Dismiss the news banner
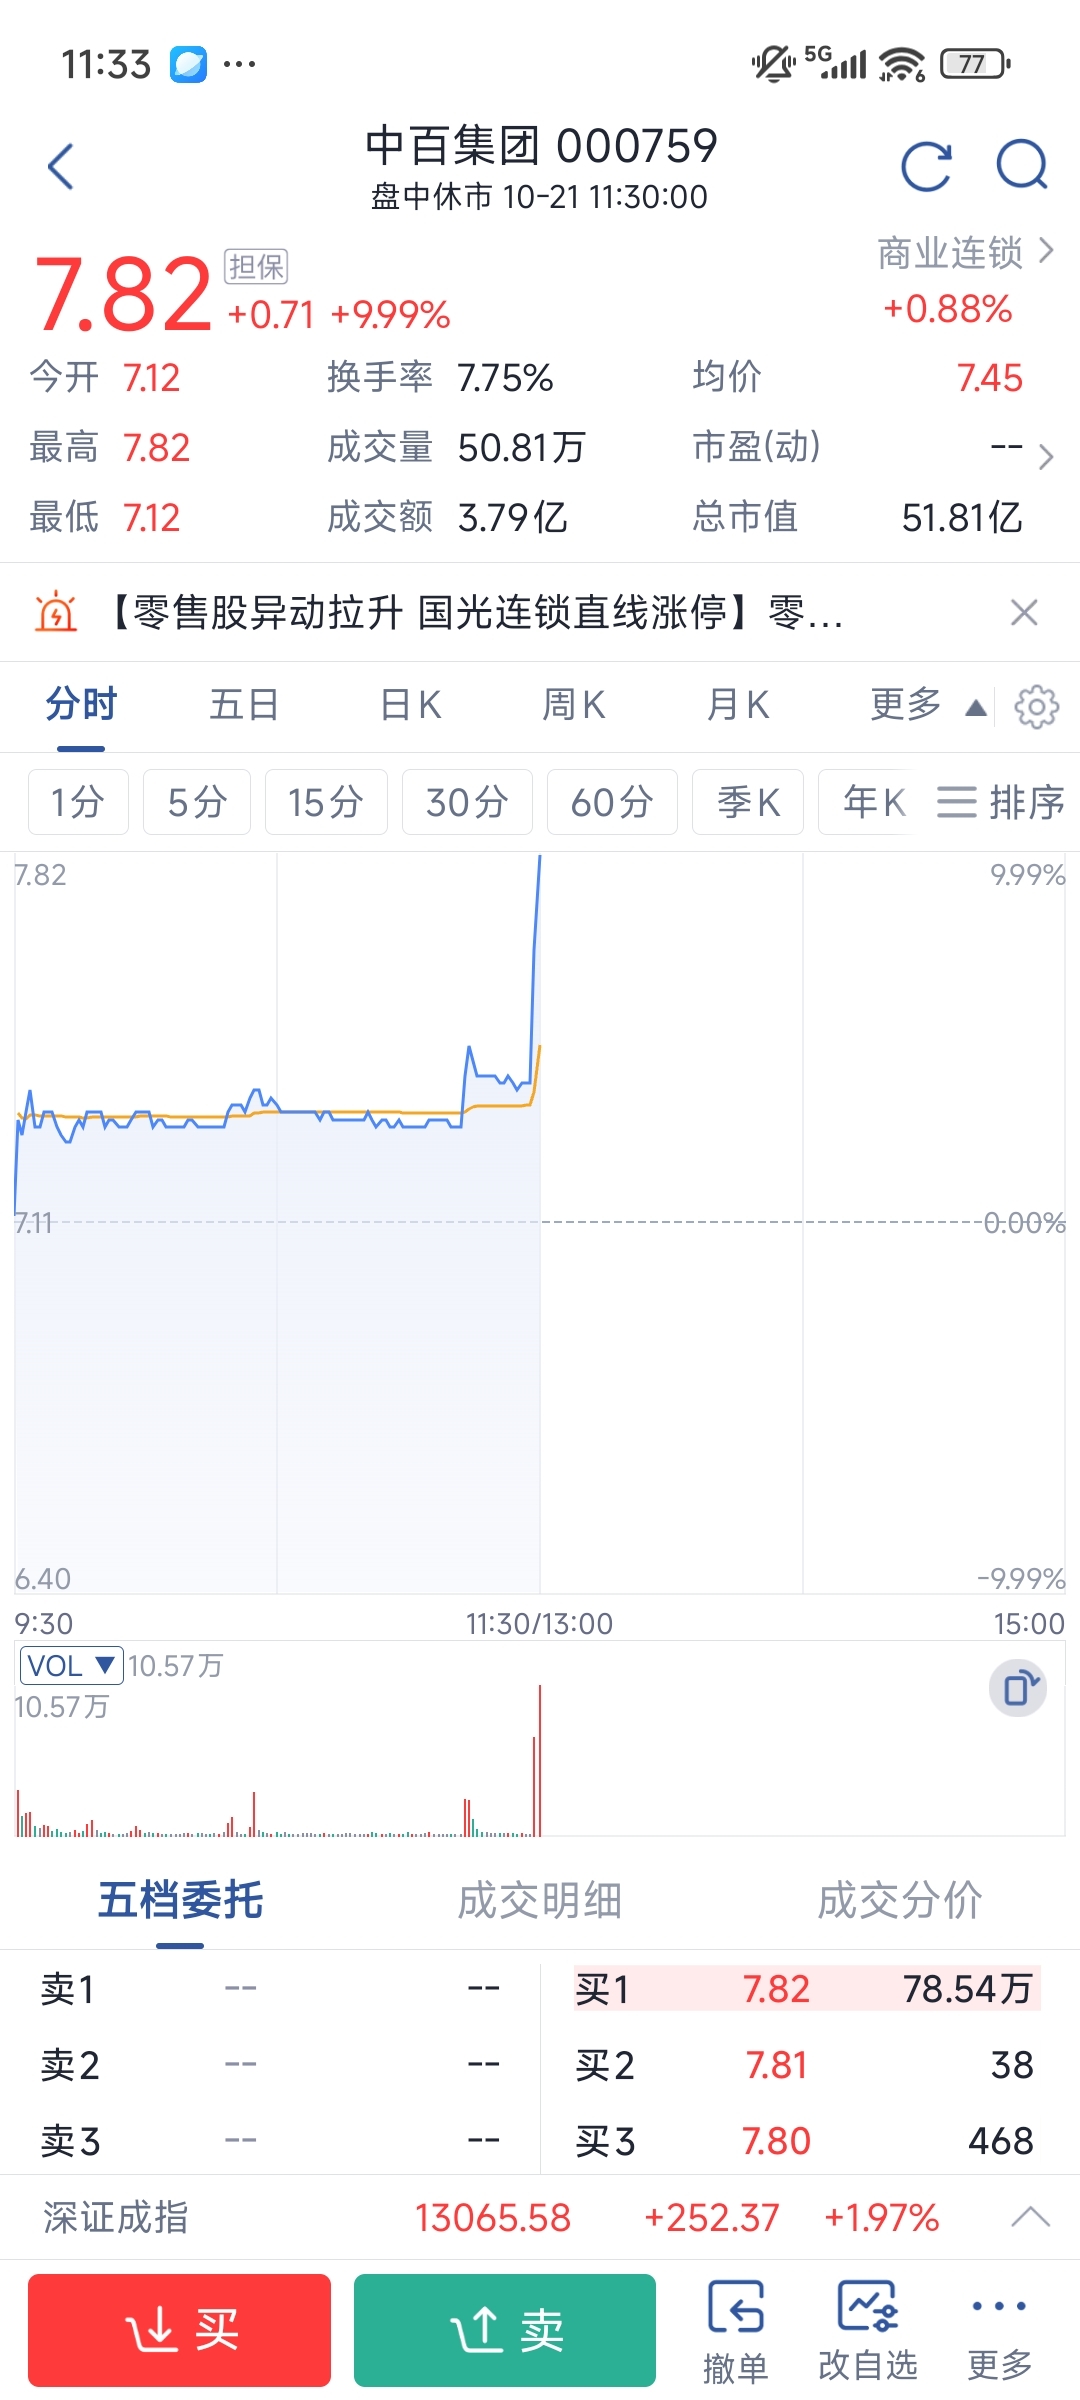The width and height of the screenshot is (1080, 2400). coord(1024,612)
